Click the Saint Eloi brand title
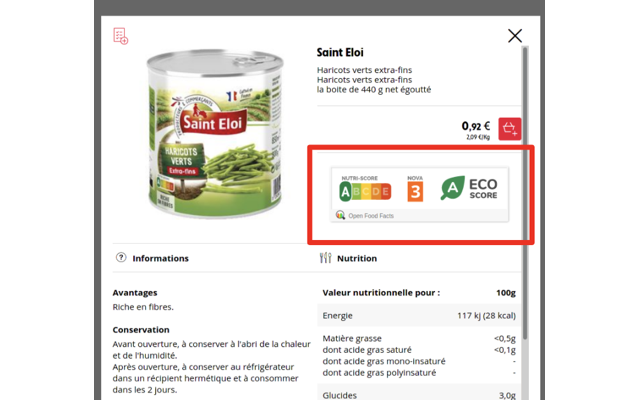 tap(340, 52)
